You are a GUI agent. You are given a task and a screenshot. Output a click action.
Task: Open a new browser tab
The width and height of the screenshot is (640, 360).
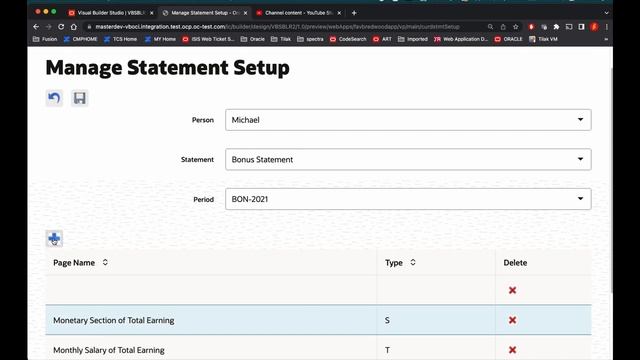click(354, 13)
